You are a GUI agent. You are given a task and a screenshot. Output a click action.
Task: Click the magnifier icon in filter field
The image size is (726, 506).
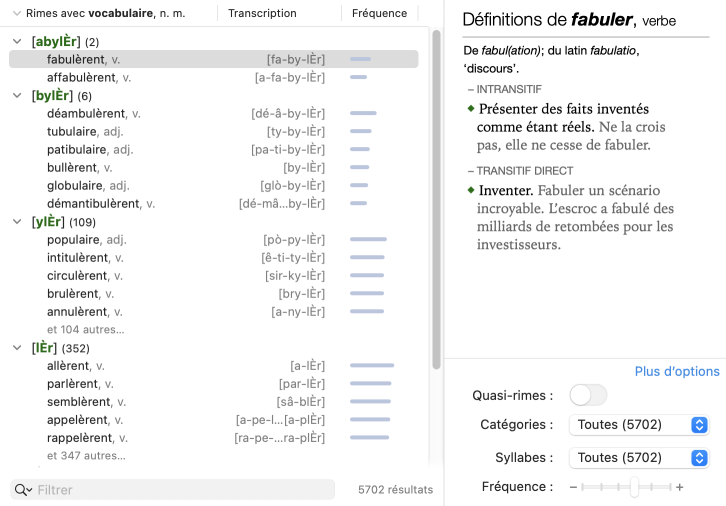(21, 490)
